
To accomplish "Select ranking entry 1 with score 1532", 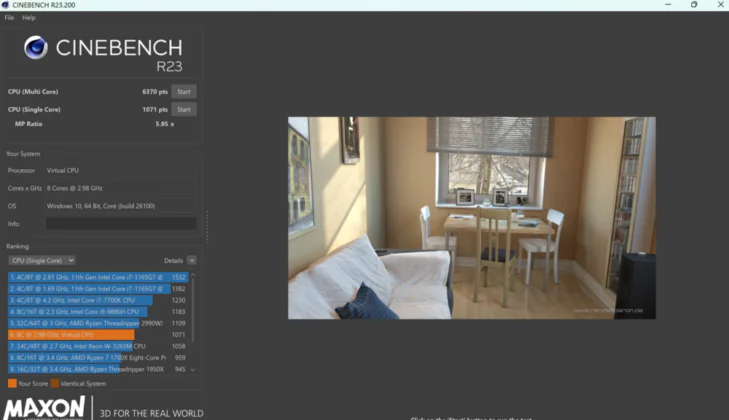I will pyautogui.click(x=98, y=277).
